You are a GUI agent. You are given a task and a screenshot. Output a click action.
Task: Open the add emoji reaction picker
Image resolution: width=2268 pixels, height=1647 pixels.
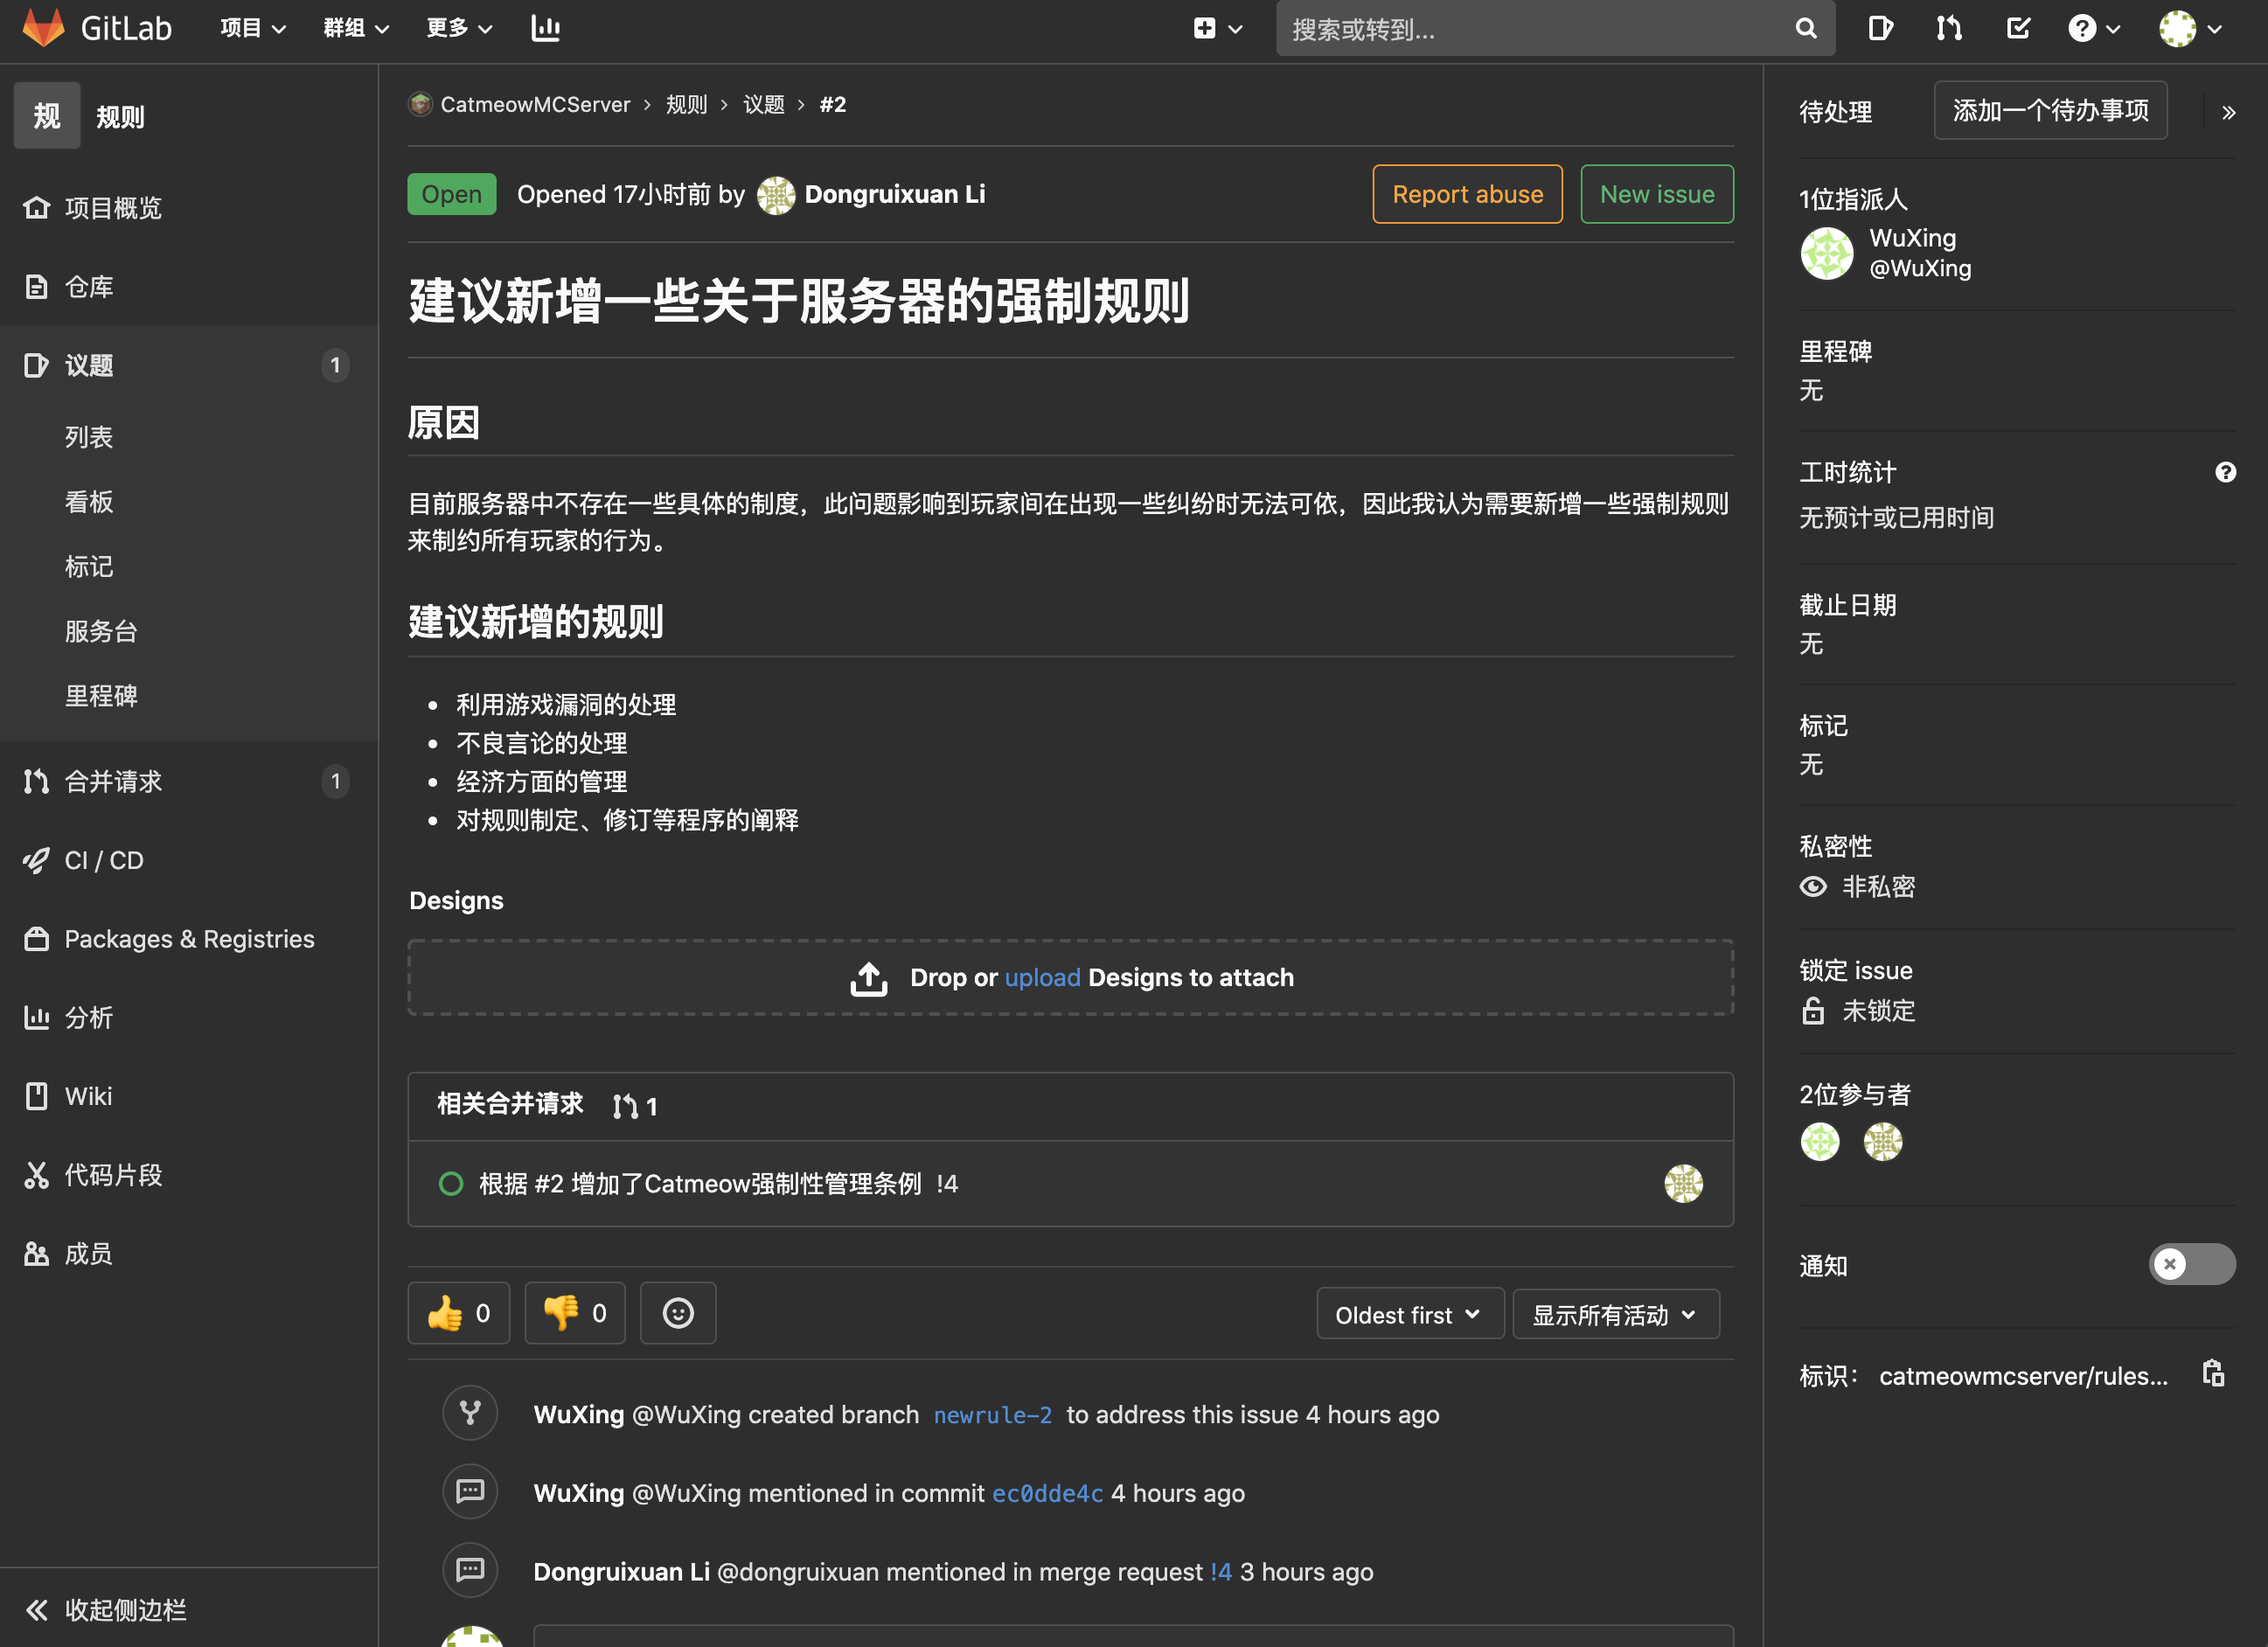pyautogui.click(x=677, y=1313)
